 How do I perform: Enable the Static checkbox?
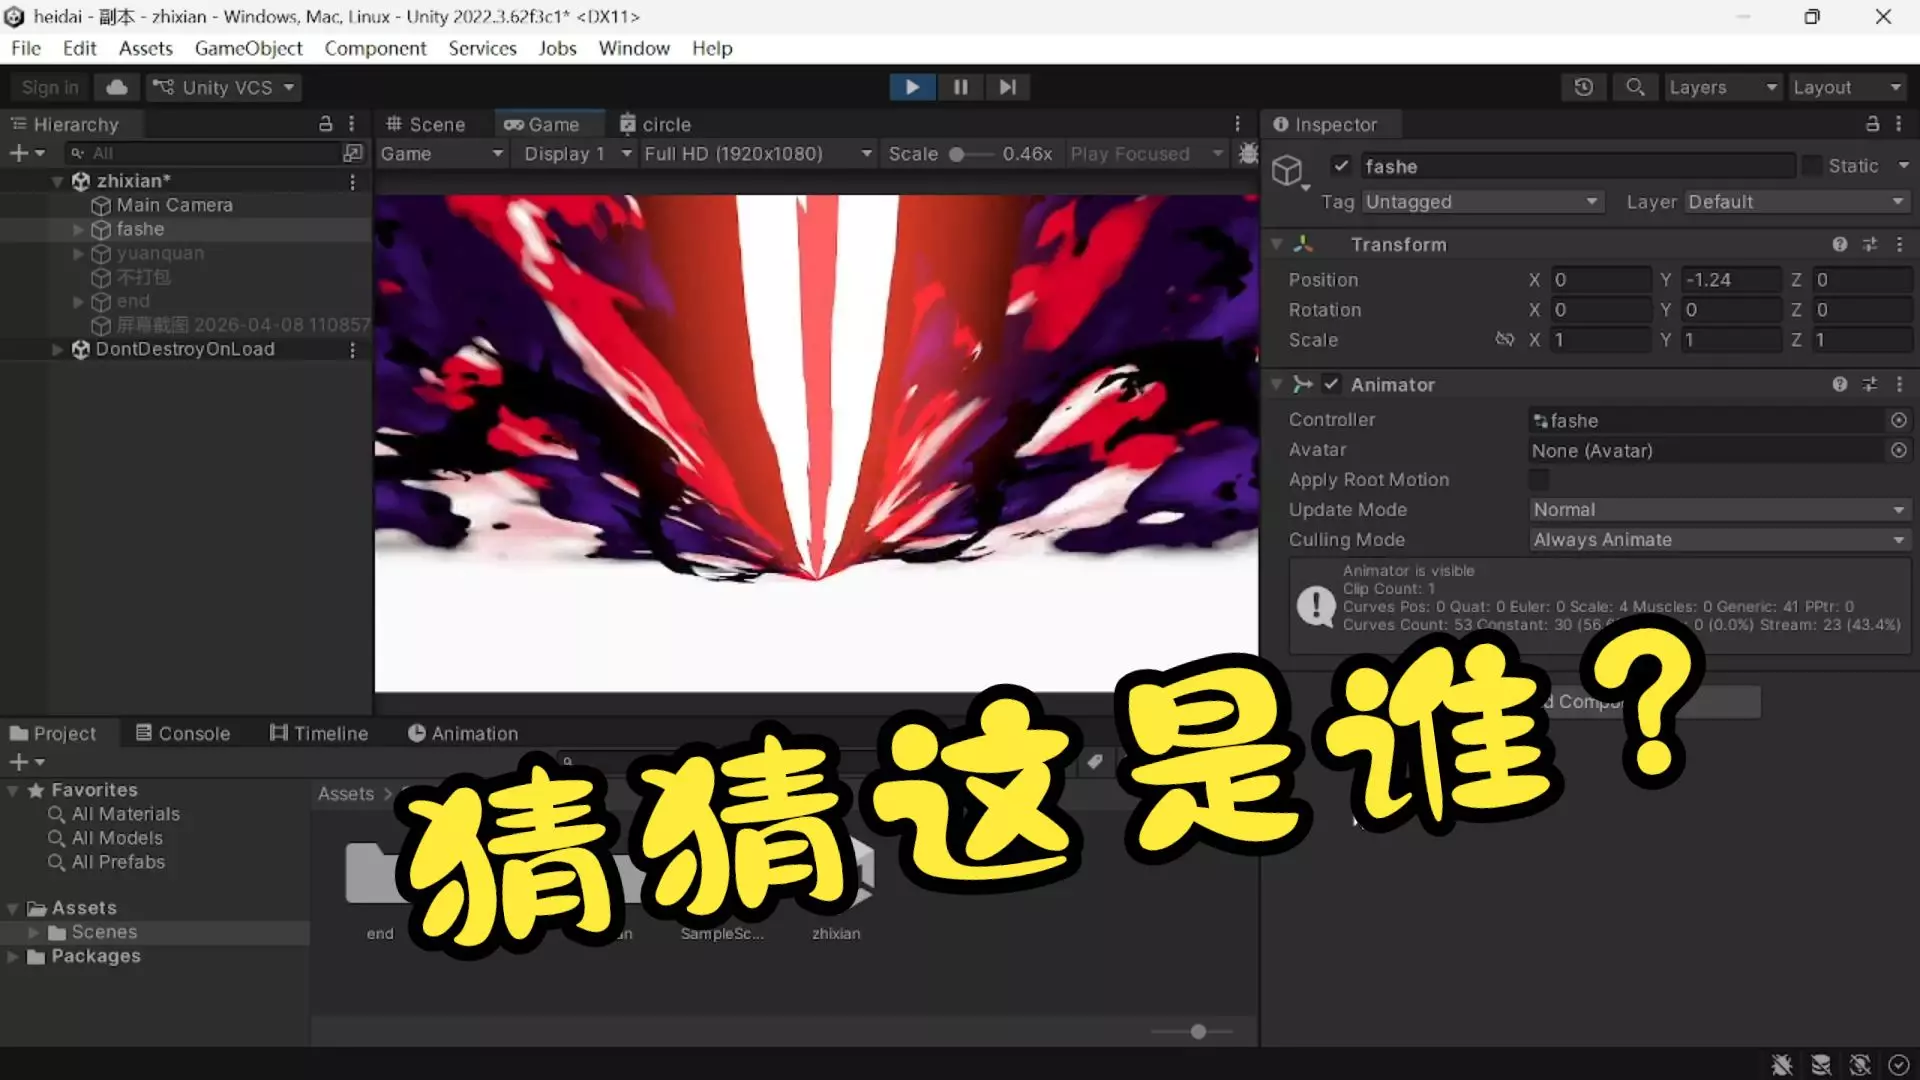click(1812, 166)
